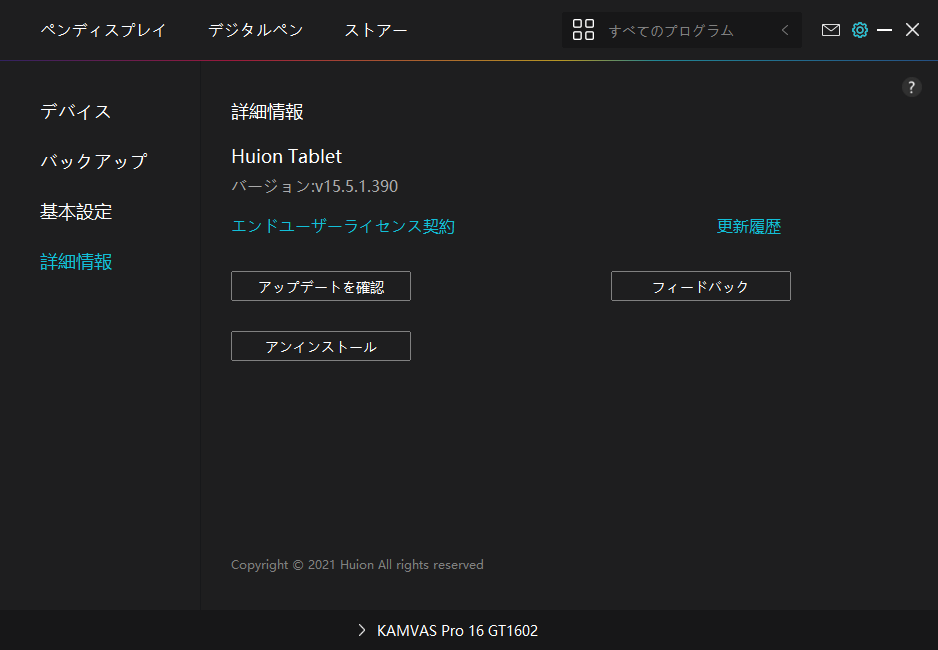Click the アップデートを確認 button

(321, 286)
